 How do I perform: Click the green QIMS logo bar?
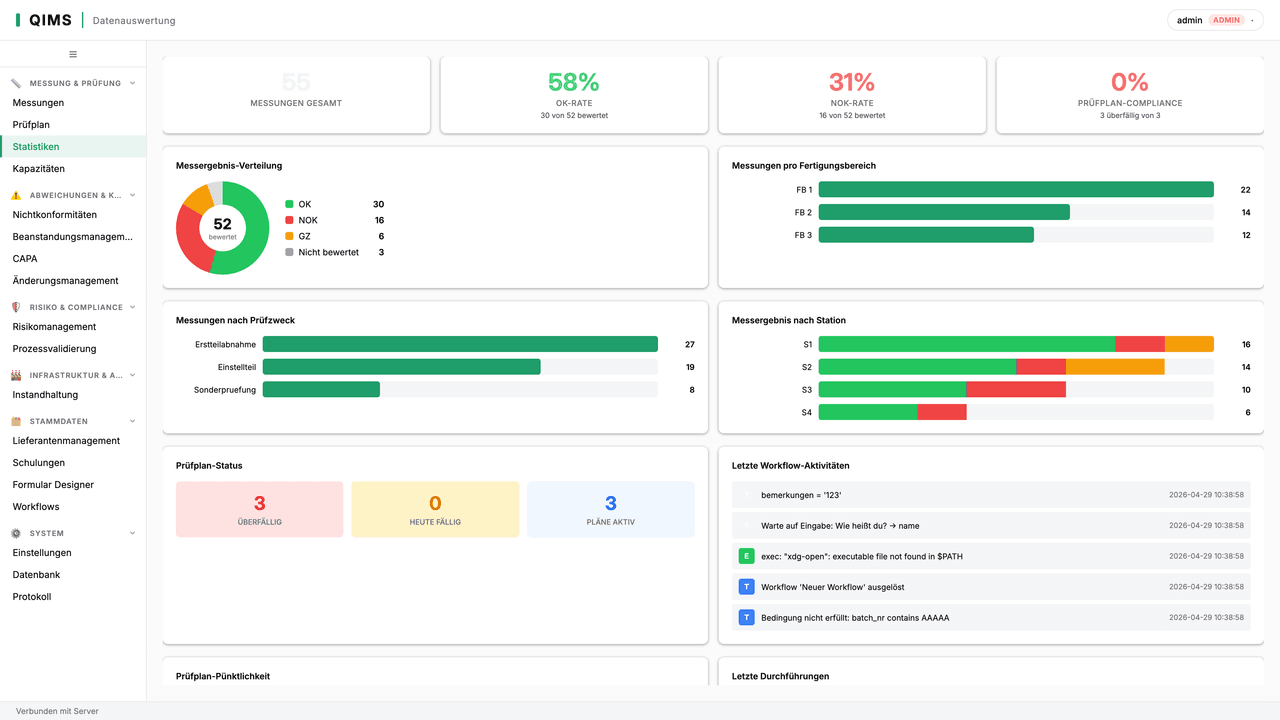point(18,20)
